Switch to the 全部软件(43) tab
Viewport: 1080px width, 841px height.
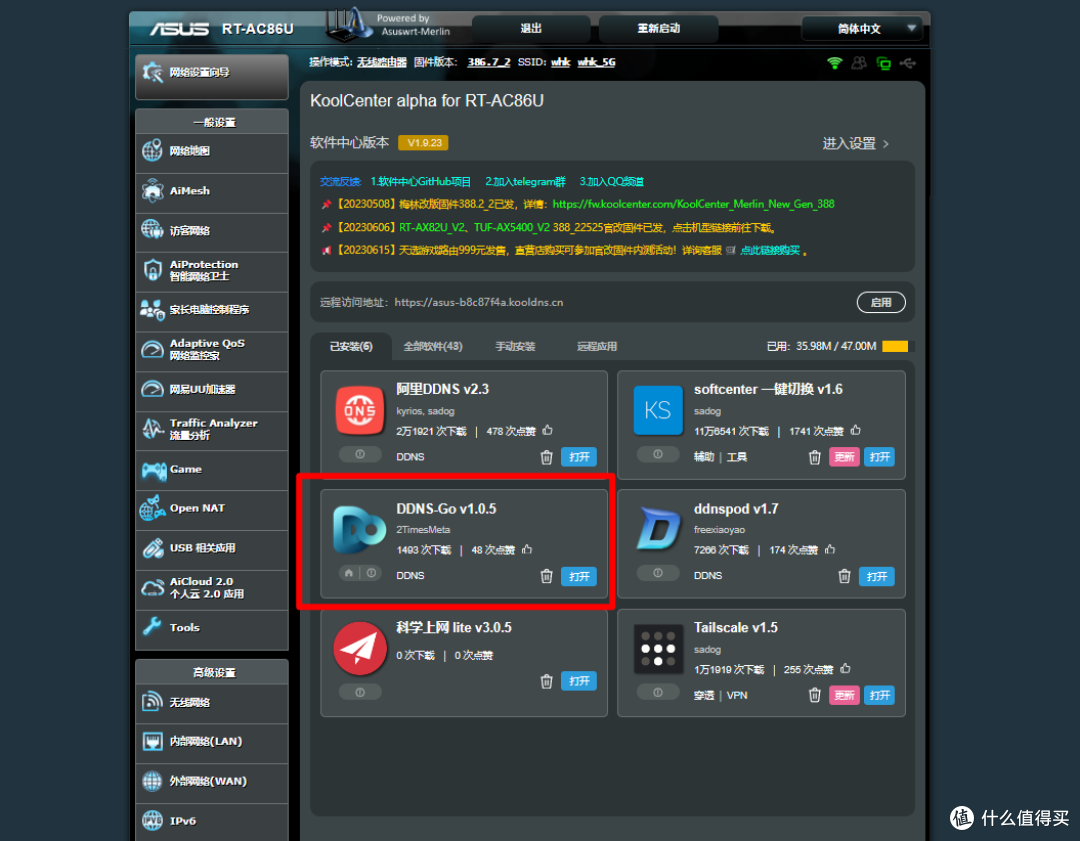pyautogui.click(x=433, y=346)
